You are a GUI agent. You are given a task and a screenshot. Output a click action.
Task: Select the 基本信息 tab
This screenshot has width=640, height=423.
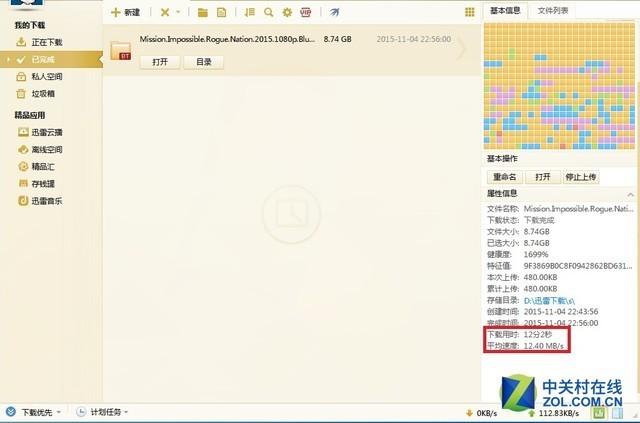point(503,10)
